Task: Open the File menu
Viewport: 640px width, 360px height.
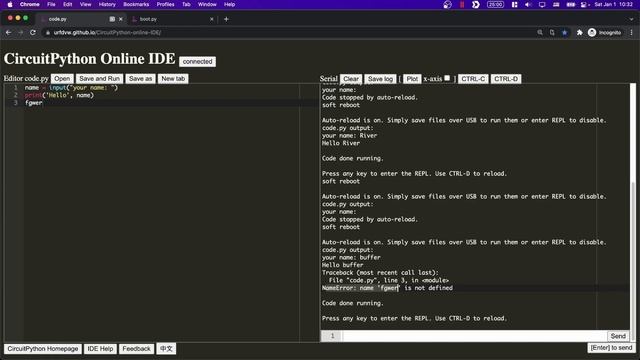Action: 51,4
